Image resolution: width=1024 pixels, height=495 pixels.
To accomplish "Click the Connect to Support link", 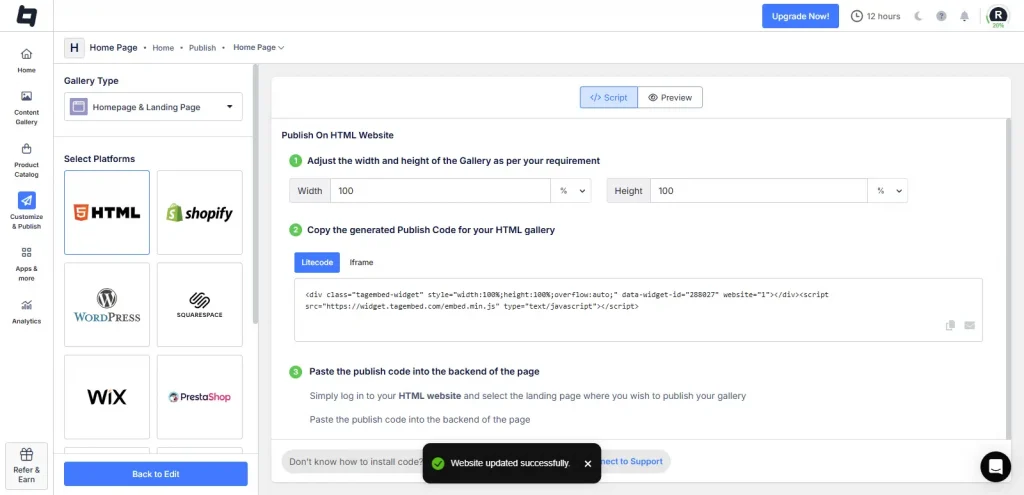I will pyautogui.click(x=630, y=461).
